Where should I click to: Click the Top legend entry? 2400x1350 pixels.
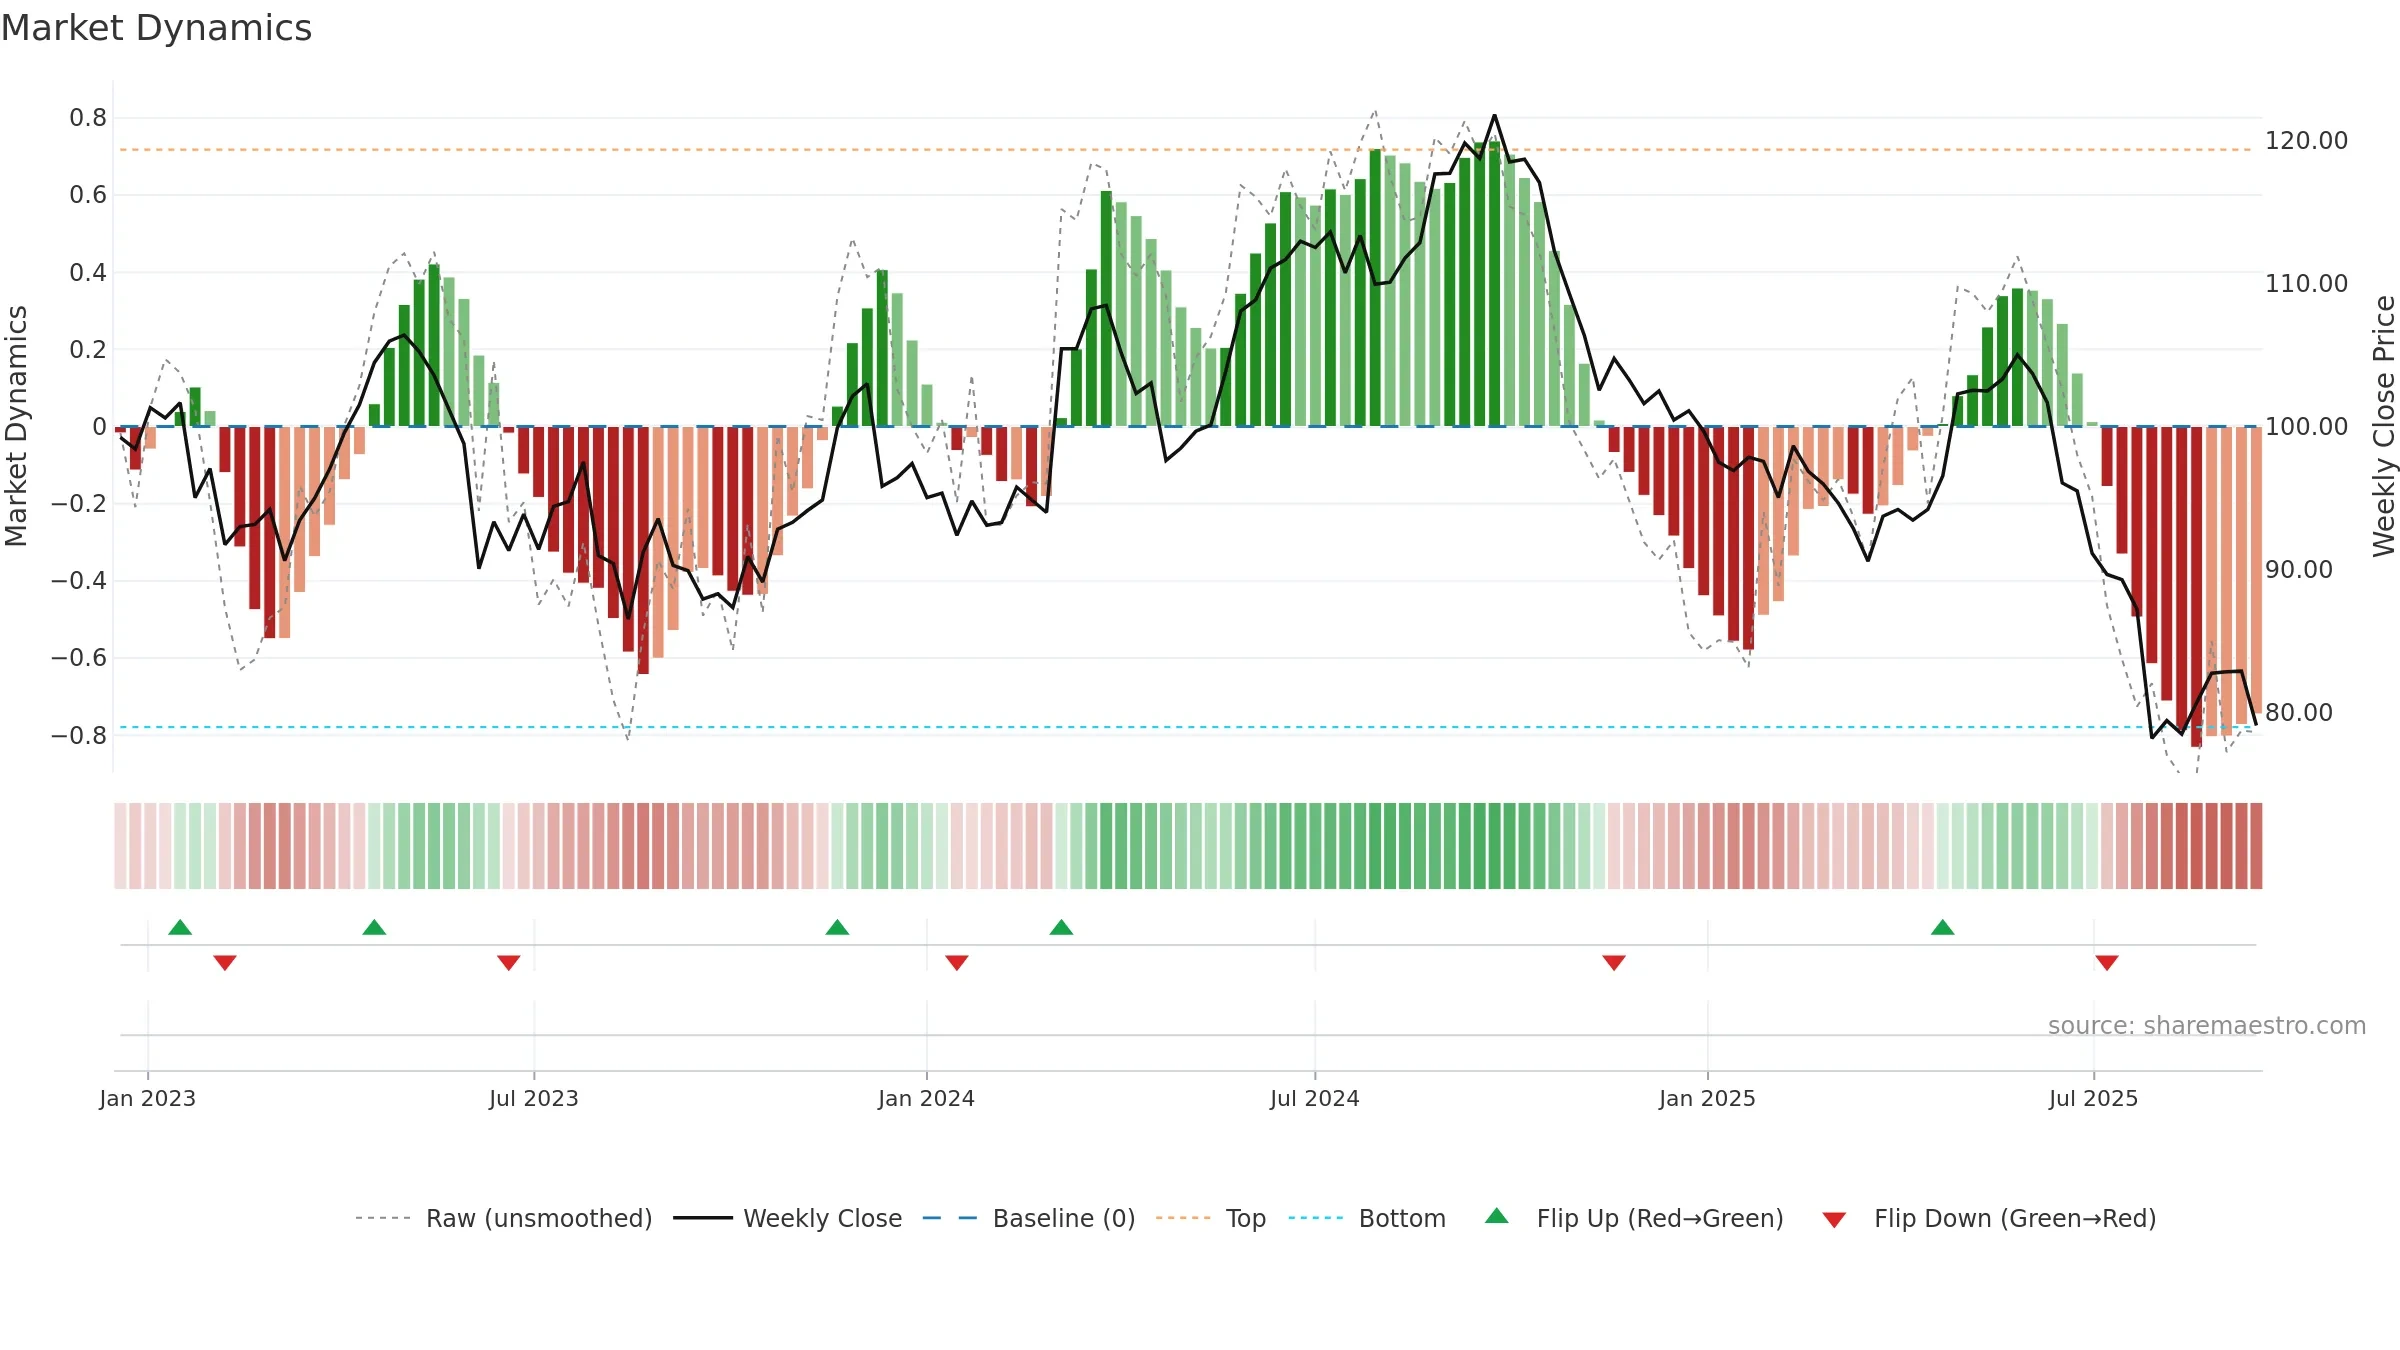pos(1210,1218)
